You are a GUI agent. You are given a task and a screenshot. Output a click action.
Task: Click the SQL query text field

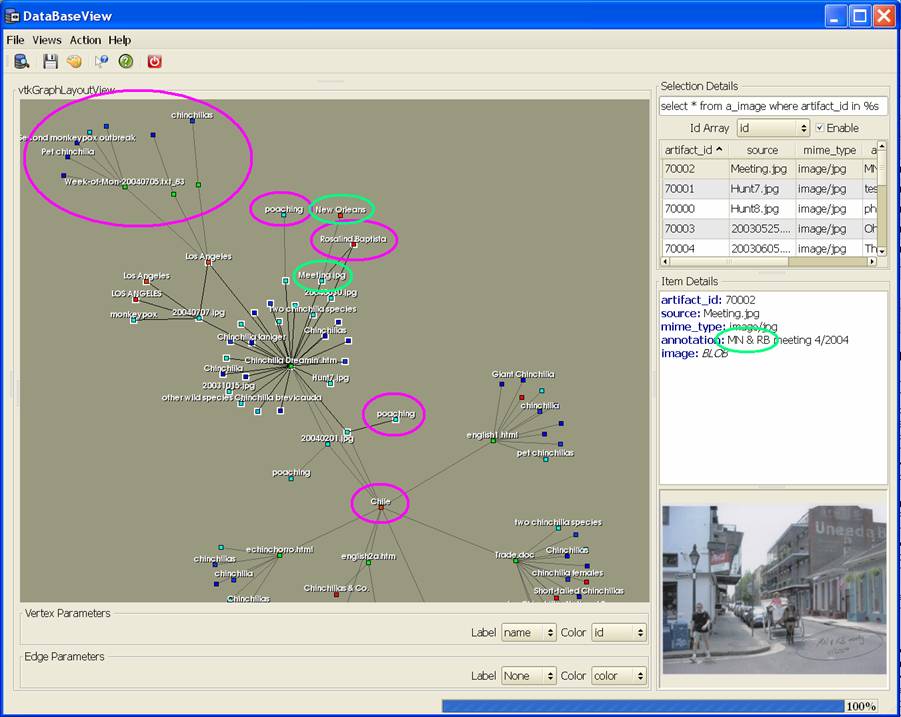click(x=772, y=106)
